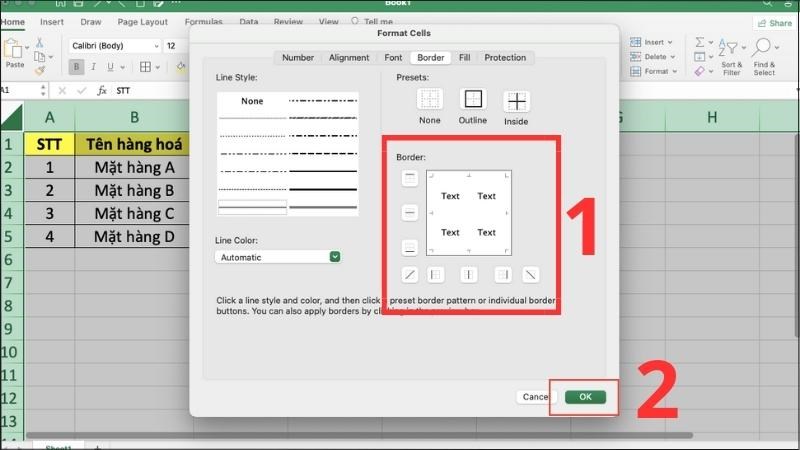
Task: Choose the Outline border preset
Action: (473, 99)
